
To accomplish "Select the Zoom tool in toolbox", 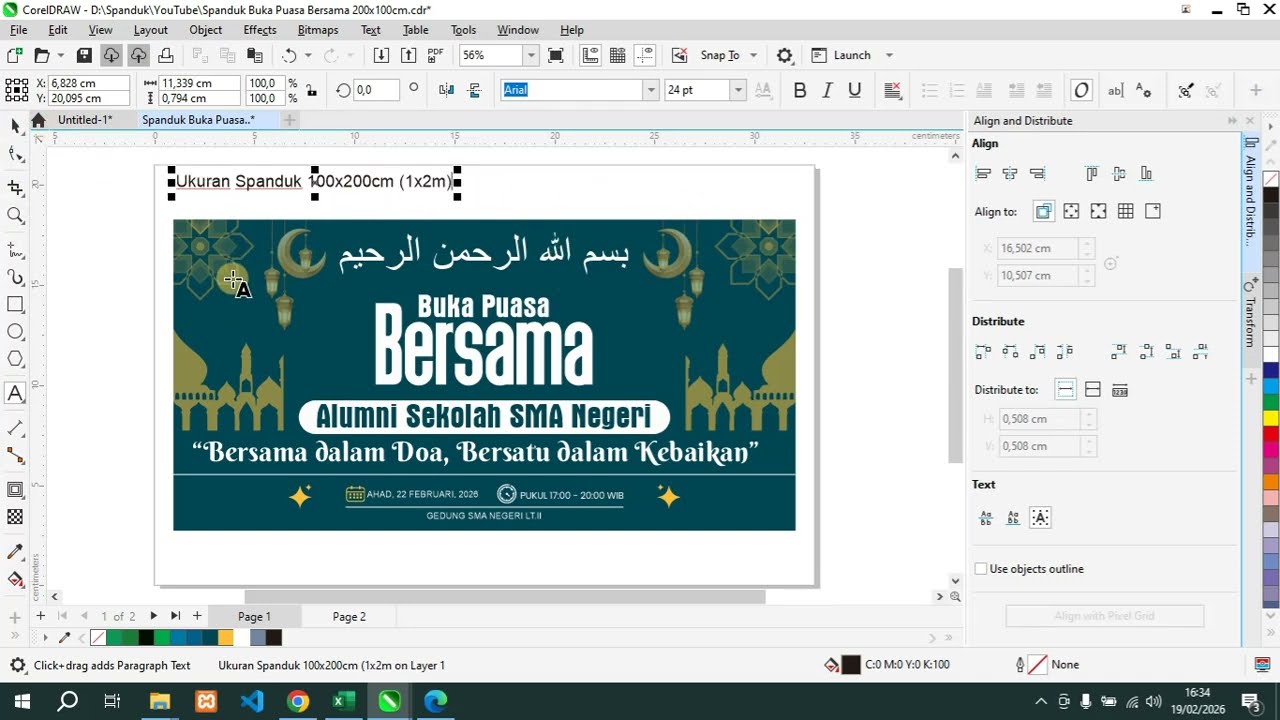I will [x=15, y=215].
